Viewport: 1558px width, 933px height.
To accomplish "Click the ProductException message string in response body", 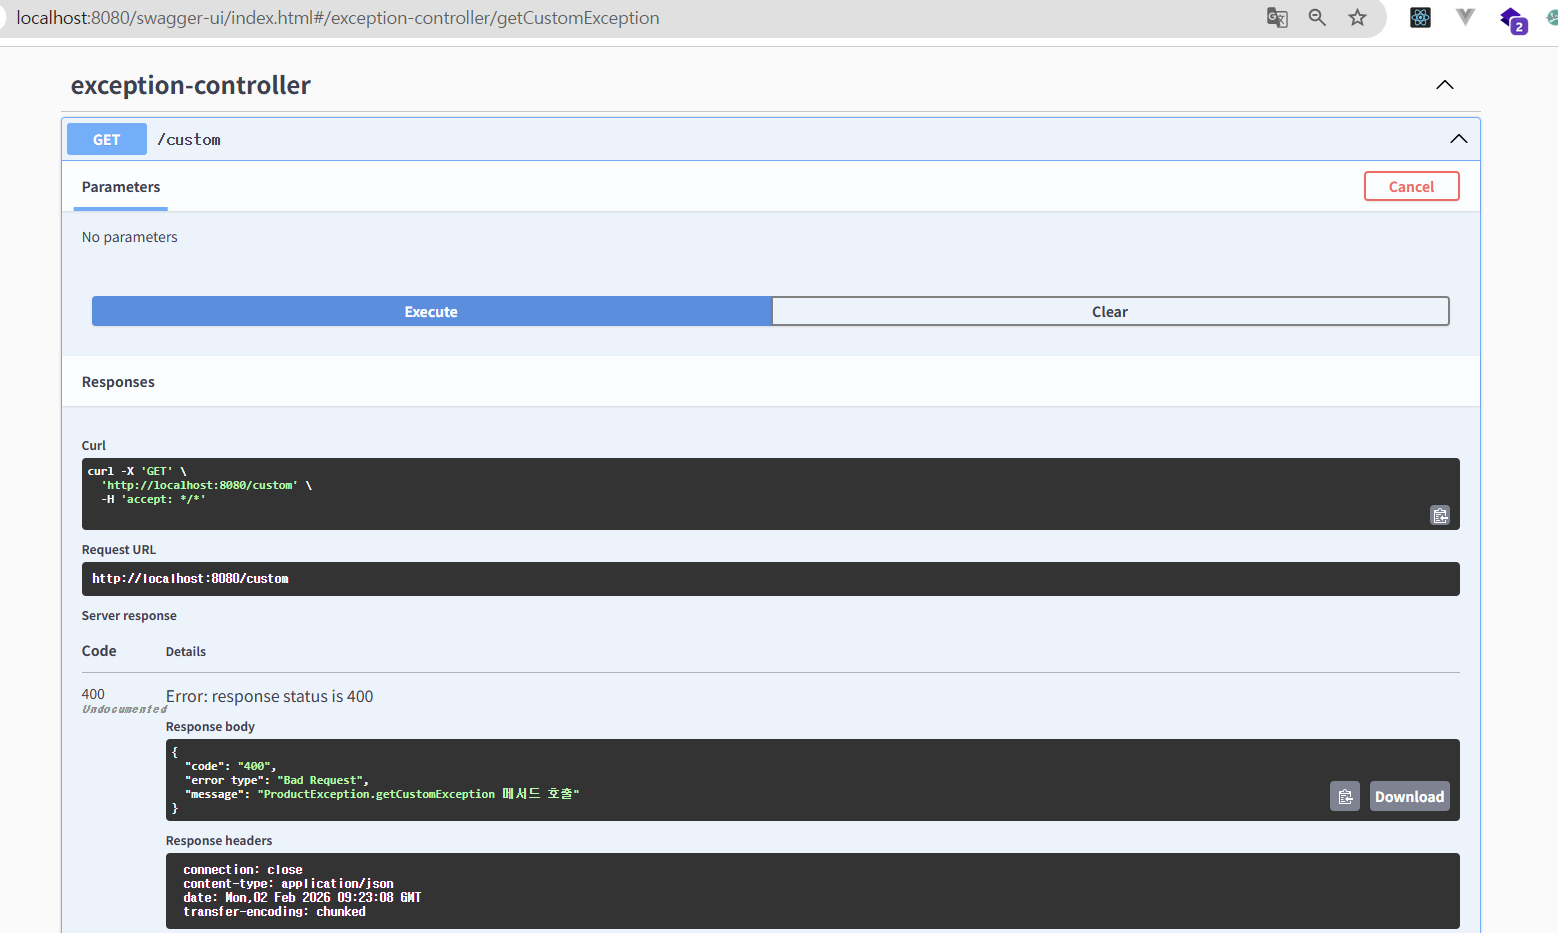I will coord(418,794).
